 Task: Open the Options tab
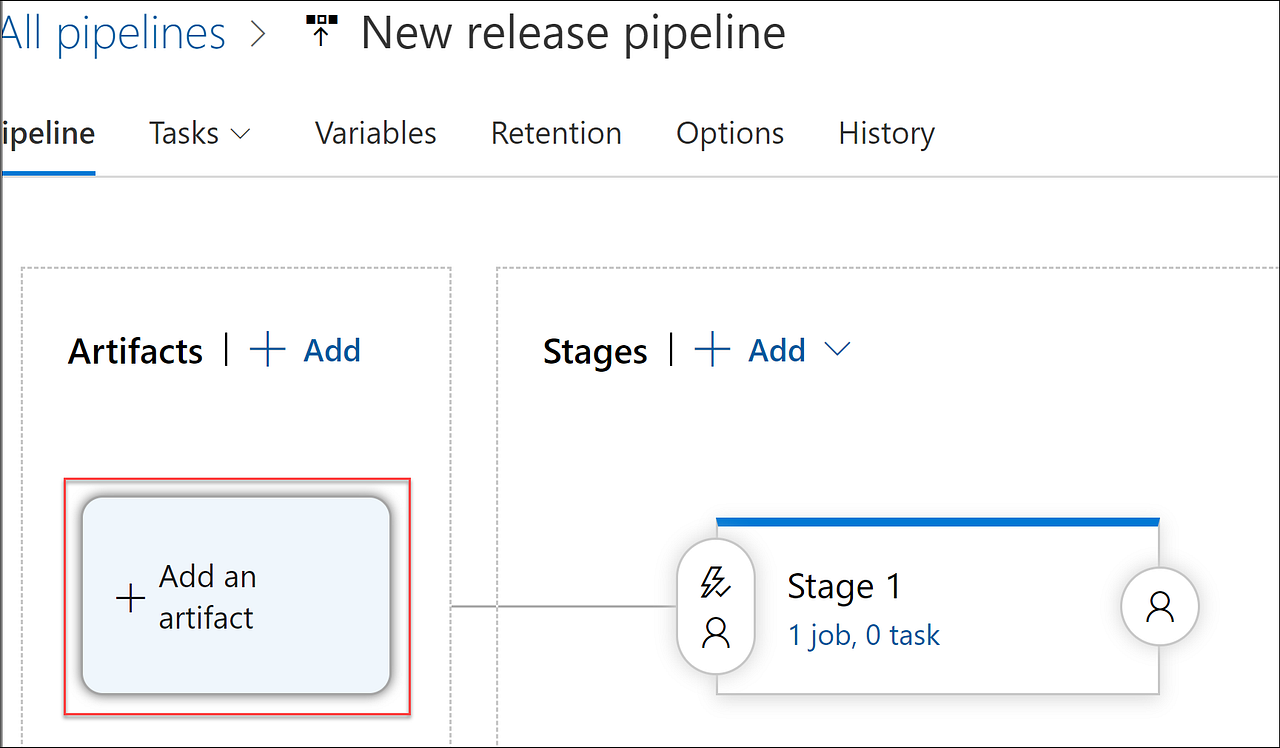(x=730, y=134)
